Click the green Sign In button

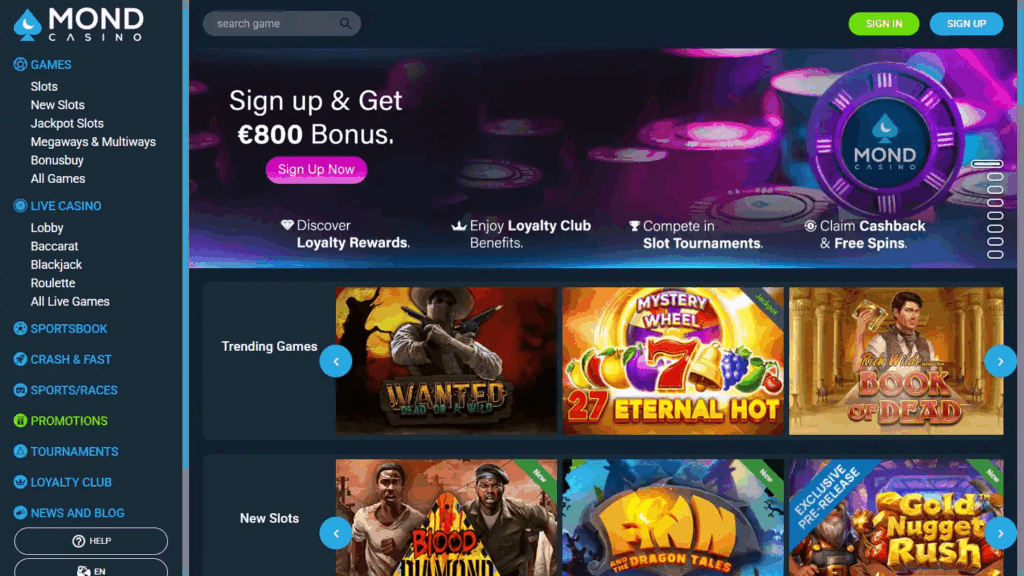pos(884,24)
